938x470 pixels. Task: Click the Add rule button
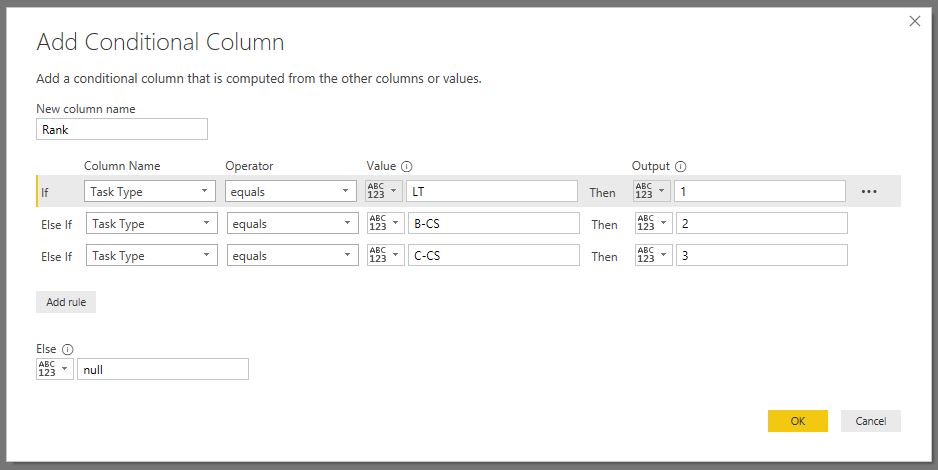[x=66, y=302]
